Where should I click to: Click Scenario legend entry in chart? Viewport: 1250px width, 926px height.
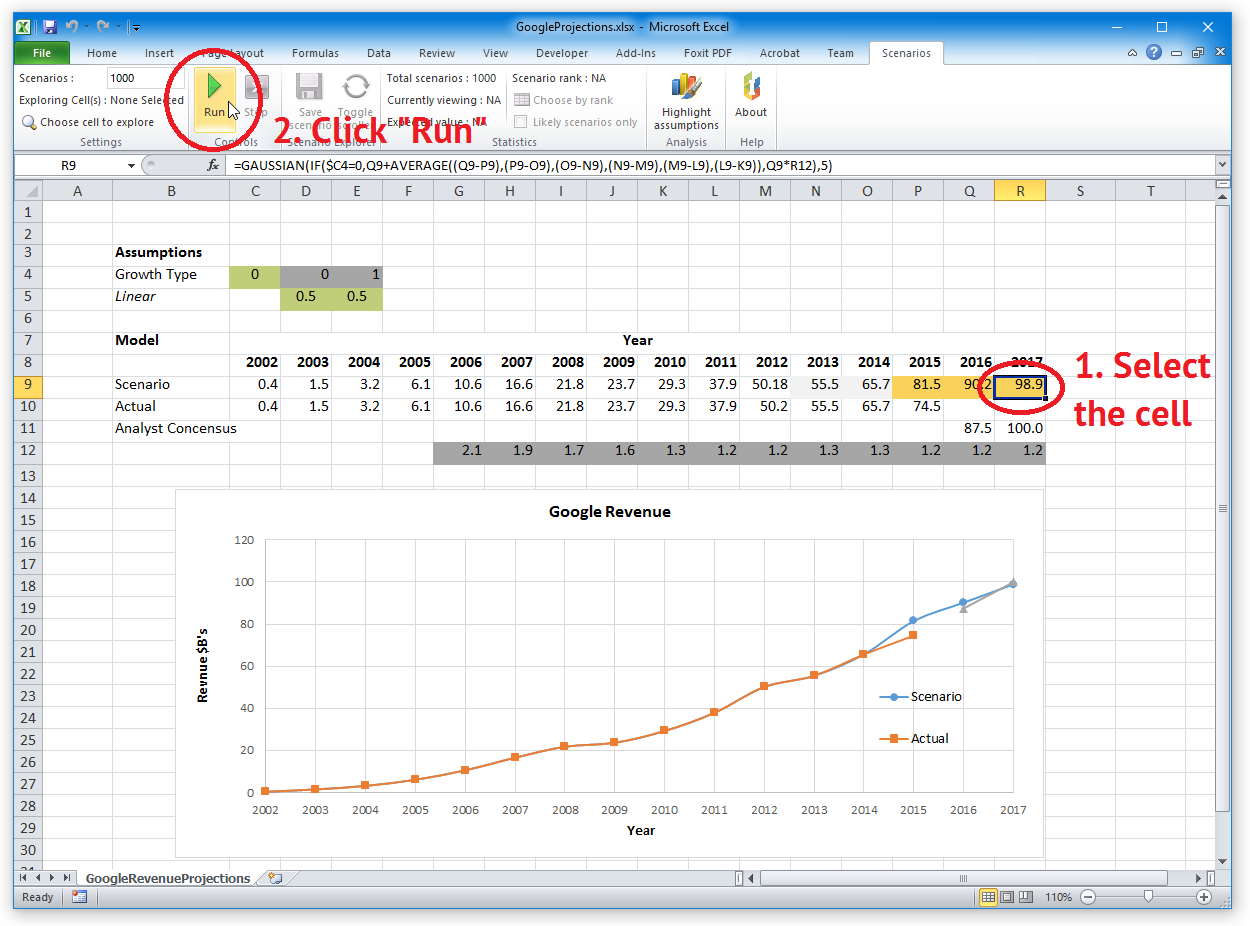(920, 696)
